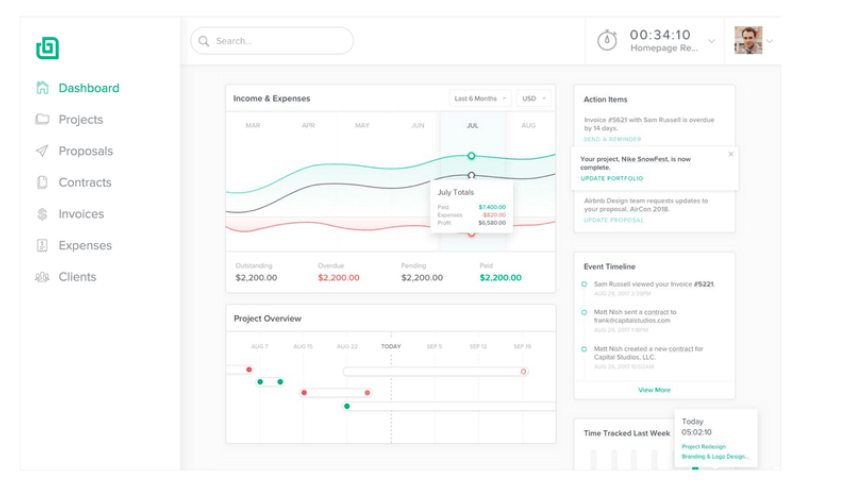The image size is (865, 491).
Task: Select the MAR month label
Action: [x=253, y=125]
